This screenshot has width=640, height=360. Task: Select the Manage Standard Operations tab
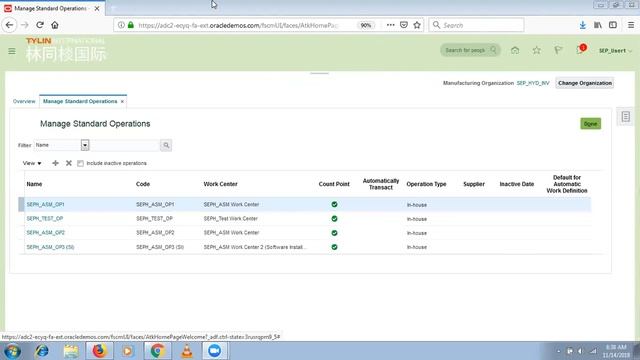[80, 101]
